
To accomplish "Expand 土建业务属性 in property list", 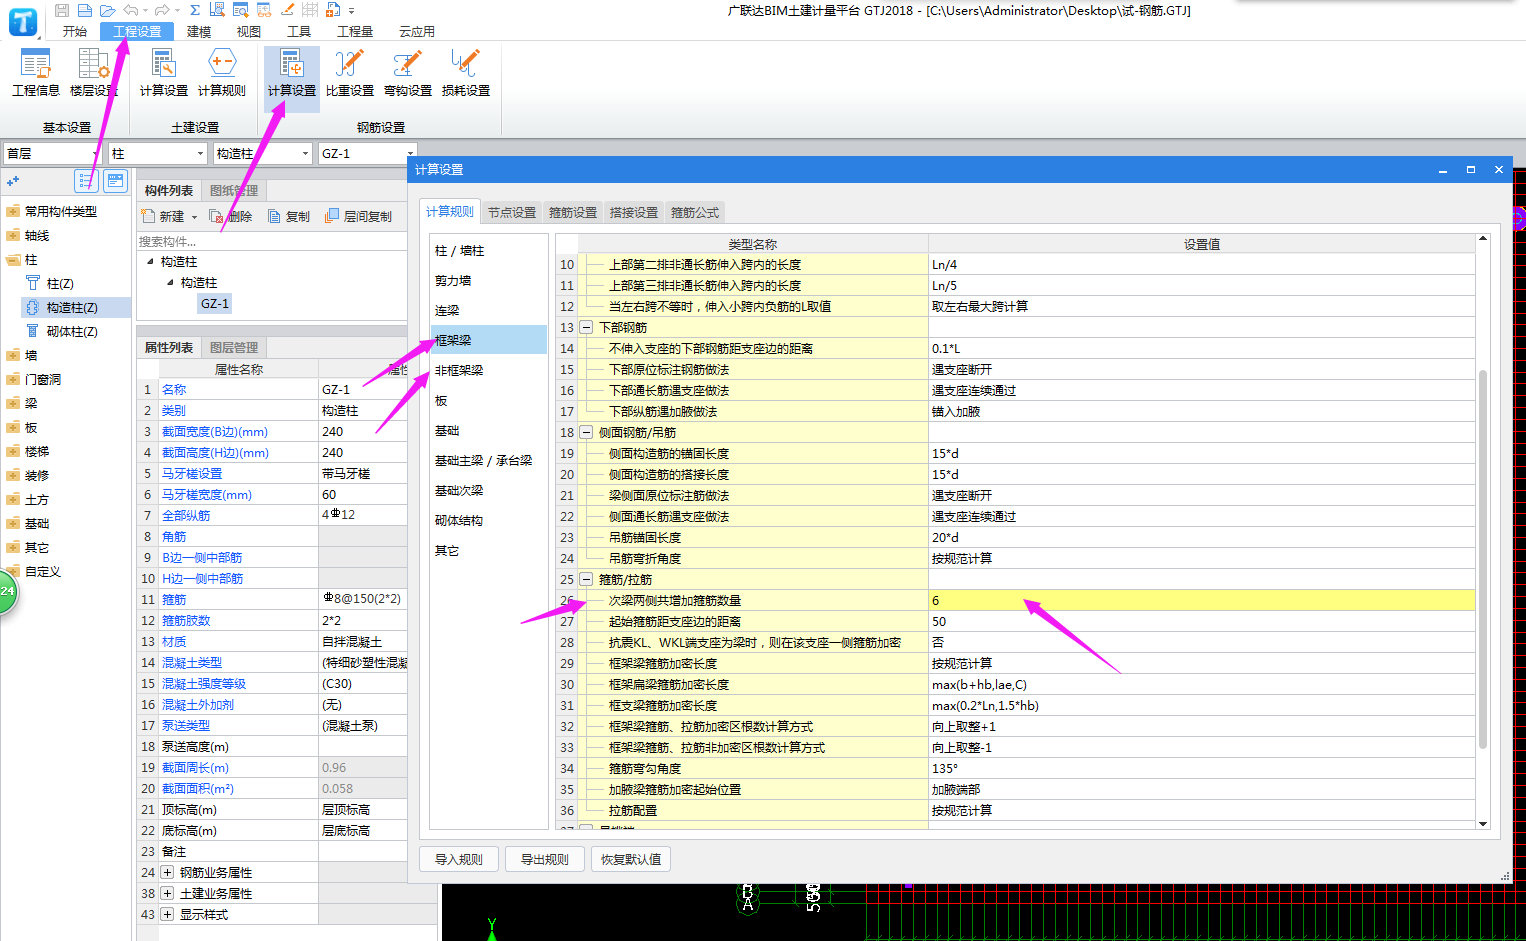I will (x=167, y=894).
